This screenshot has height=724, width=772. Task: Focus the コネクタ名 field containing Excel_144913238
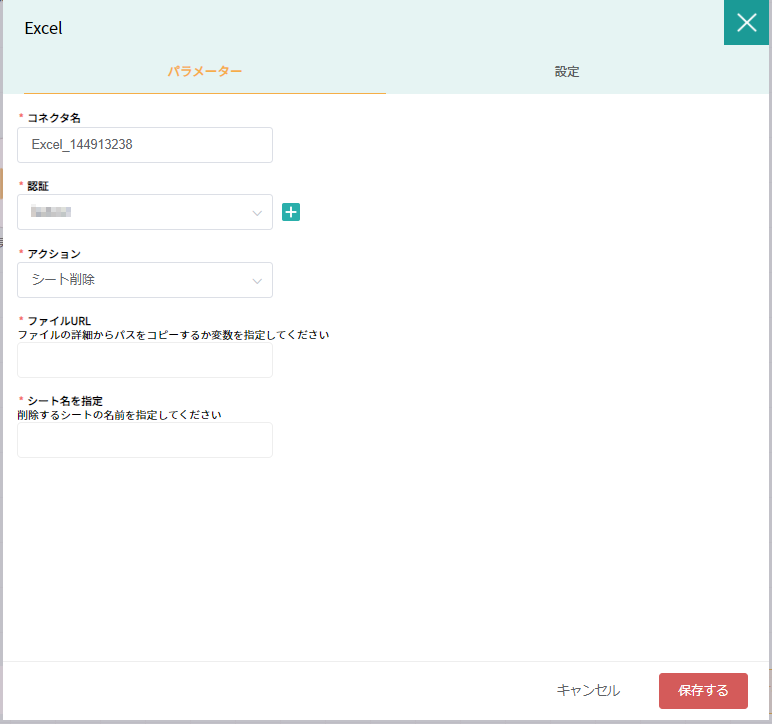click(x=145, y=145)
